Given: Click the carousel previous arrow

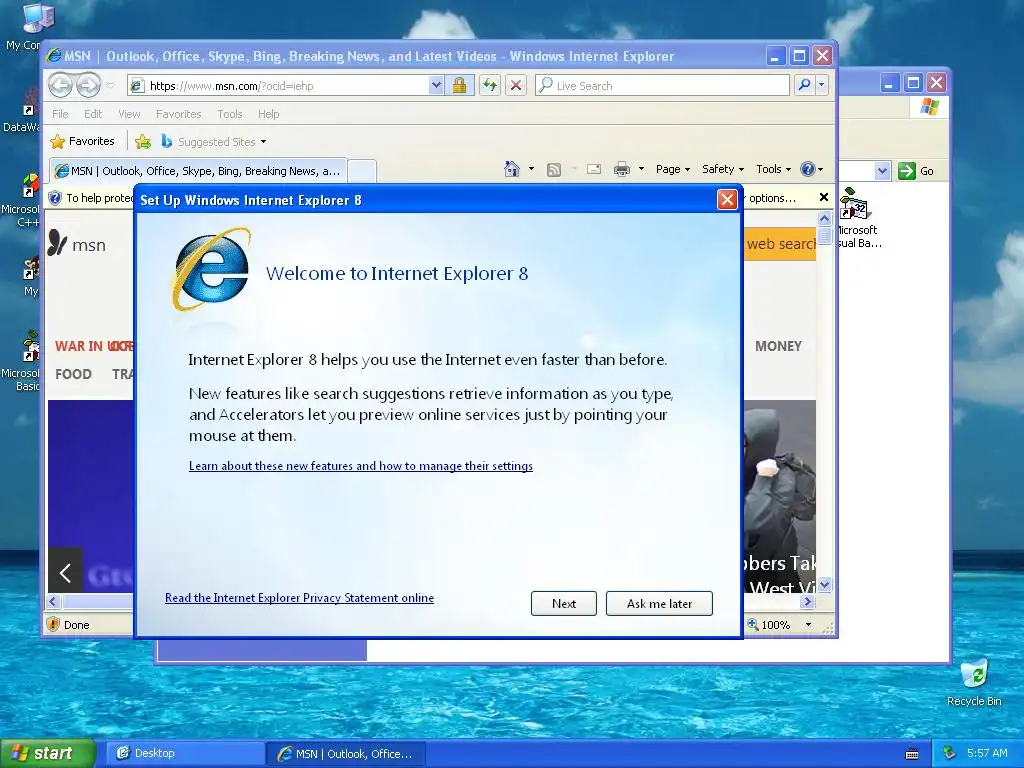Looking at the screenshot, I should pyautogui.click(x=65, y=573).
